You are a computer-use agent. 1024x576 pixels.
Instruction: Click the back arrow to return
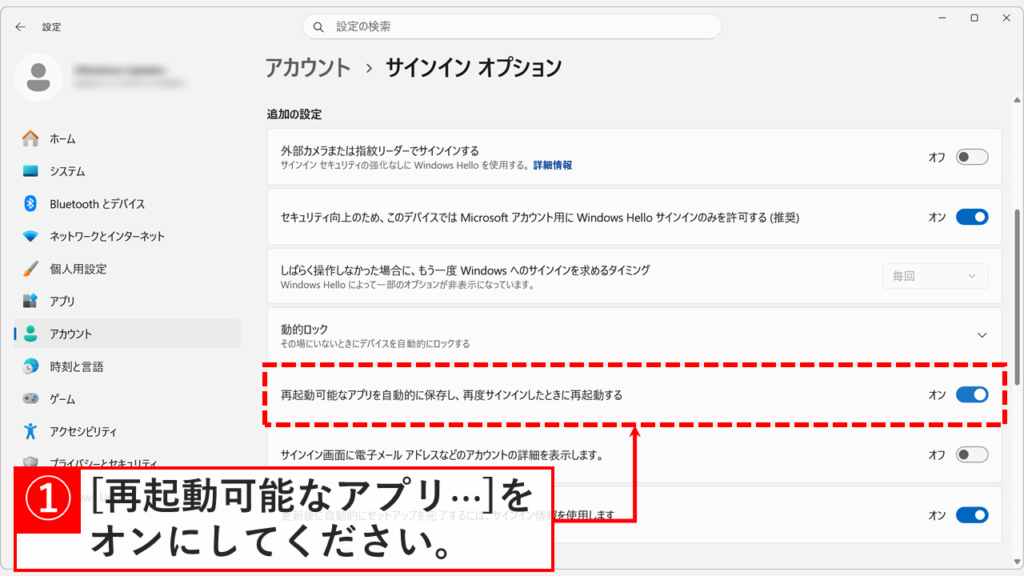click(x=20, y=27)
